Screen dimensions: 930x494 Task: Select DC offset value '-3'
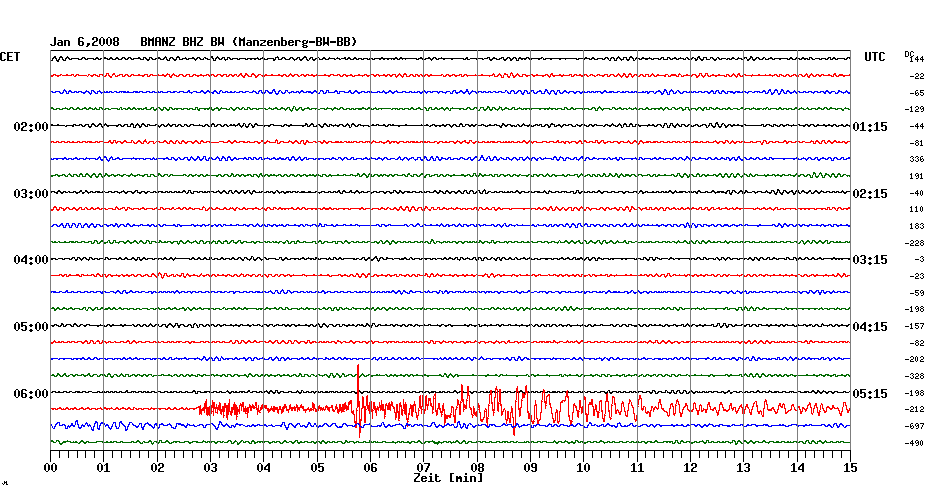(919, 259)
